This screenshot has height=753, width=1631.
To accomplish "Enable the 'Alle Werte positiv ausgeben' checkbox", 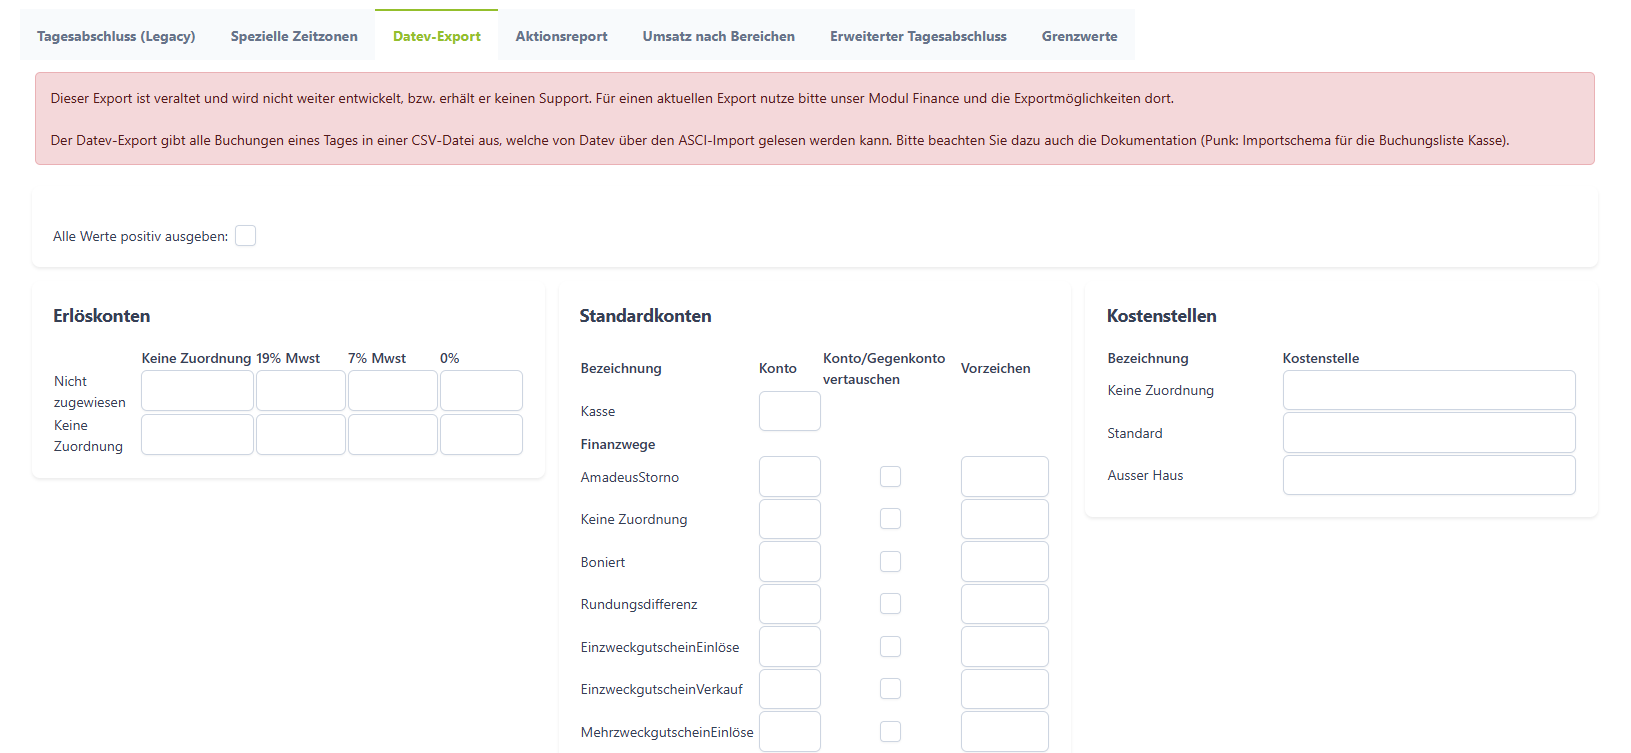I will tap(245, 236).
